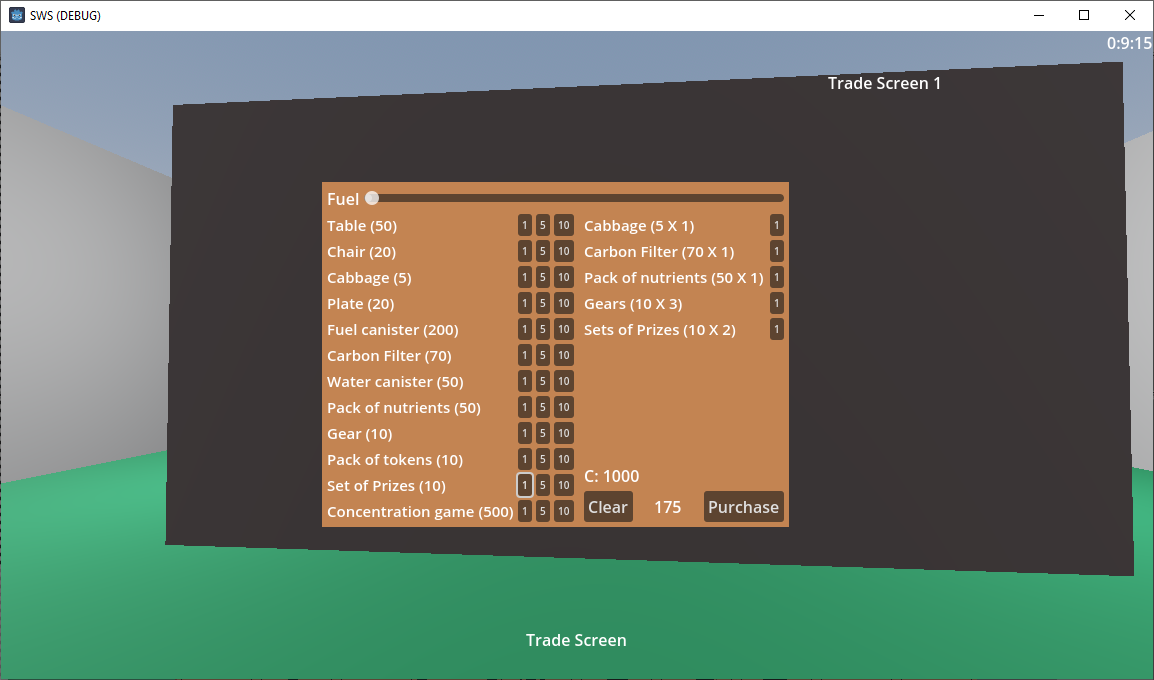The height and width of the screenshot is (680, 1154).
Task: Add 10 Gears to the order
Action: coord(564,433)
